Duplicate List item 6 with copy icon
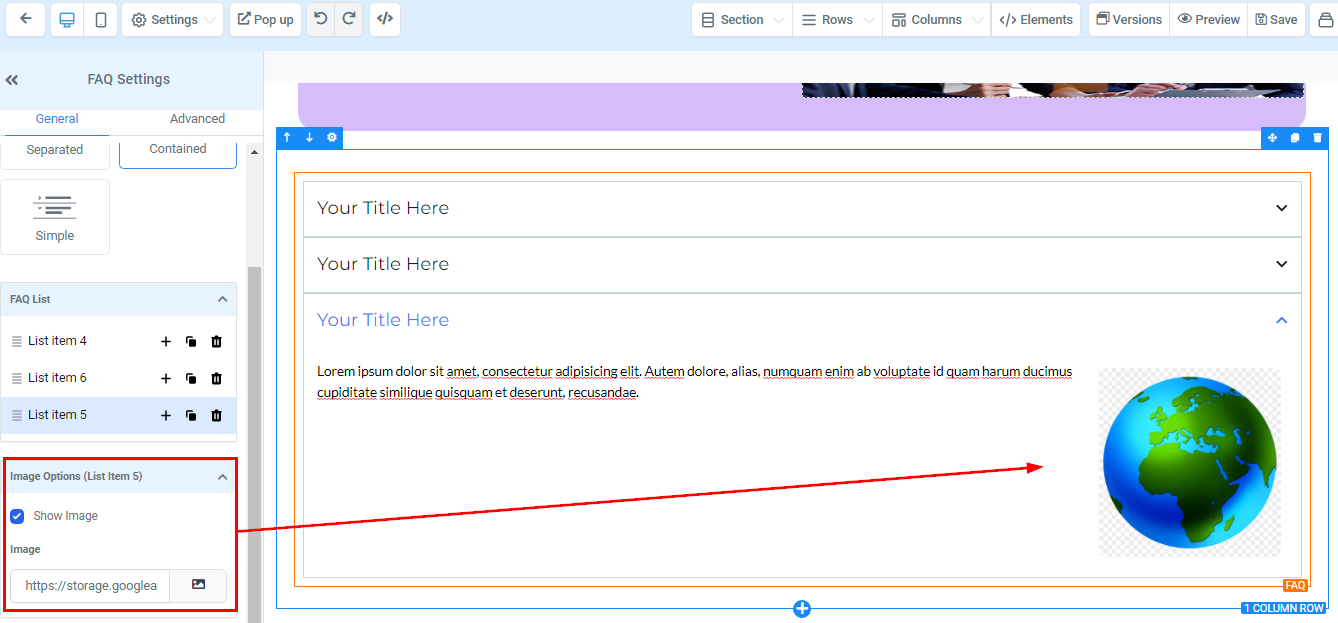 [191, 379]
